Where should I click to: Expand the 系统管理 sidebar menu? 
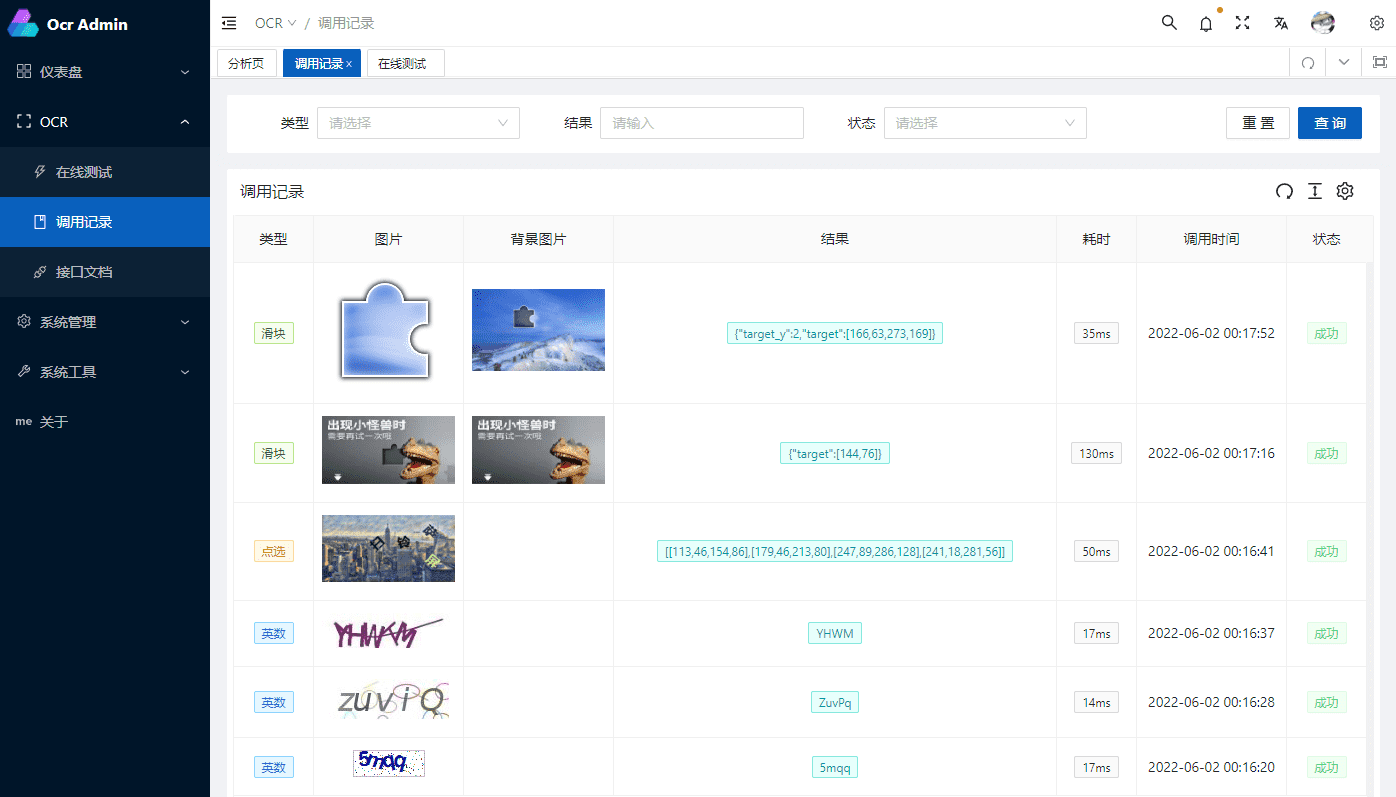coord(105,322)
